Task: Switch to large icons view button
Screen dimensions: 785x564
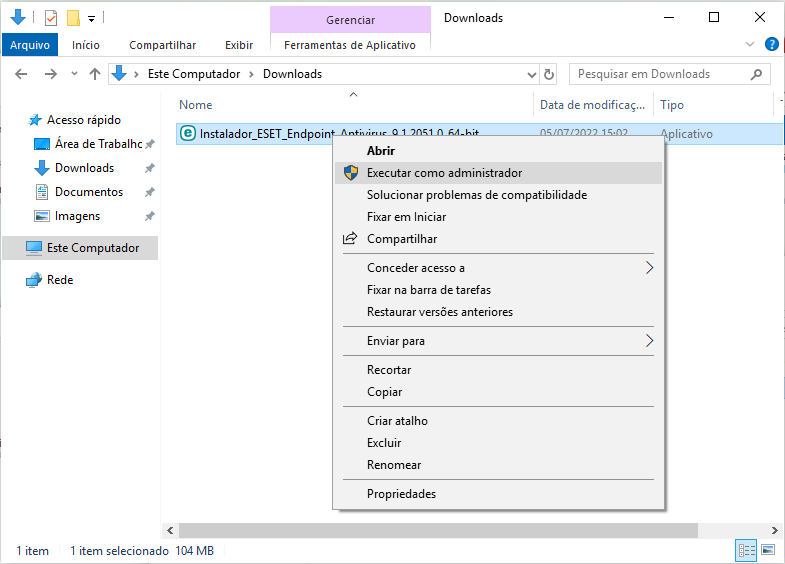Action: coord(768,550)
